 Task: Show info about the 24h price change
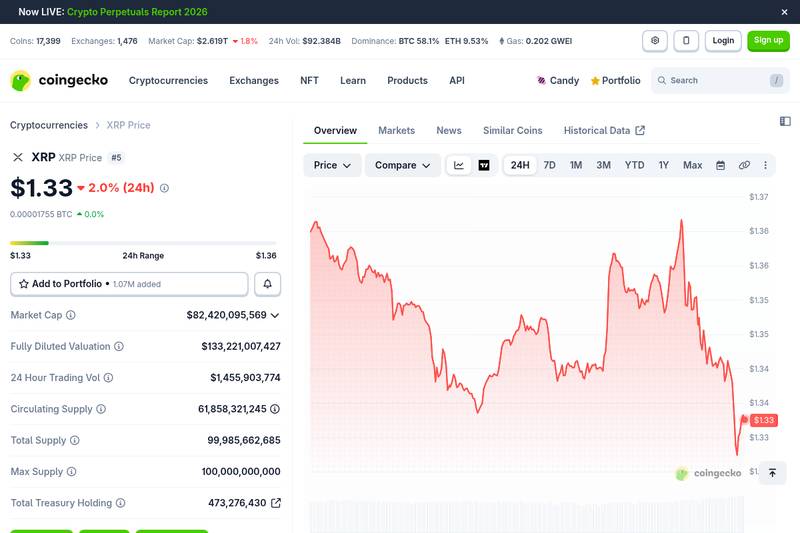click(x=164, y=188)
